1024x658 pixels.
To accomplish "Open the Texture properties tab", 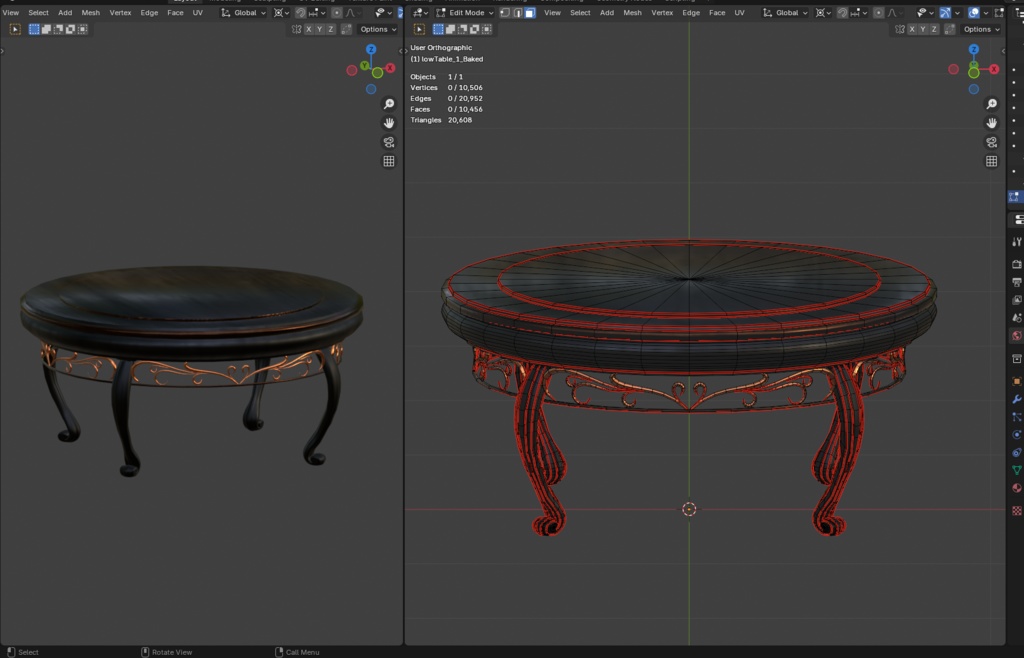I will [1016, 510].
